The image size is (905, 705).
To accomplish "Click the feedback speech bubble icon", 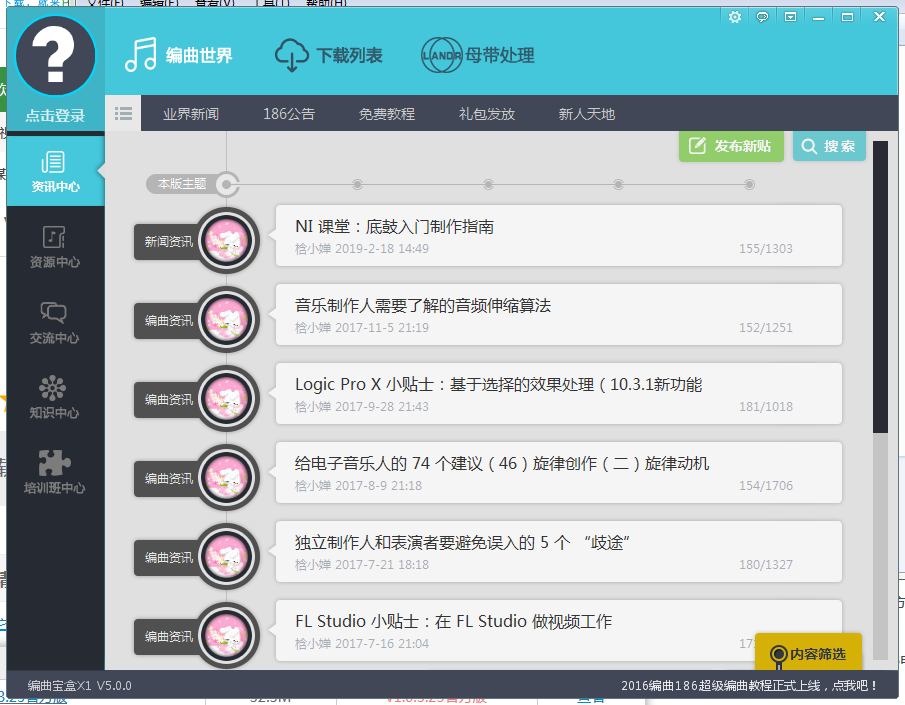I will (x=763, y=17).
